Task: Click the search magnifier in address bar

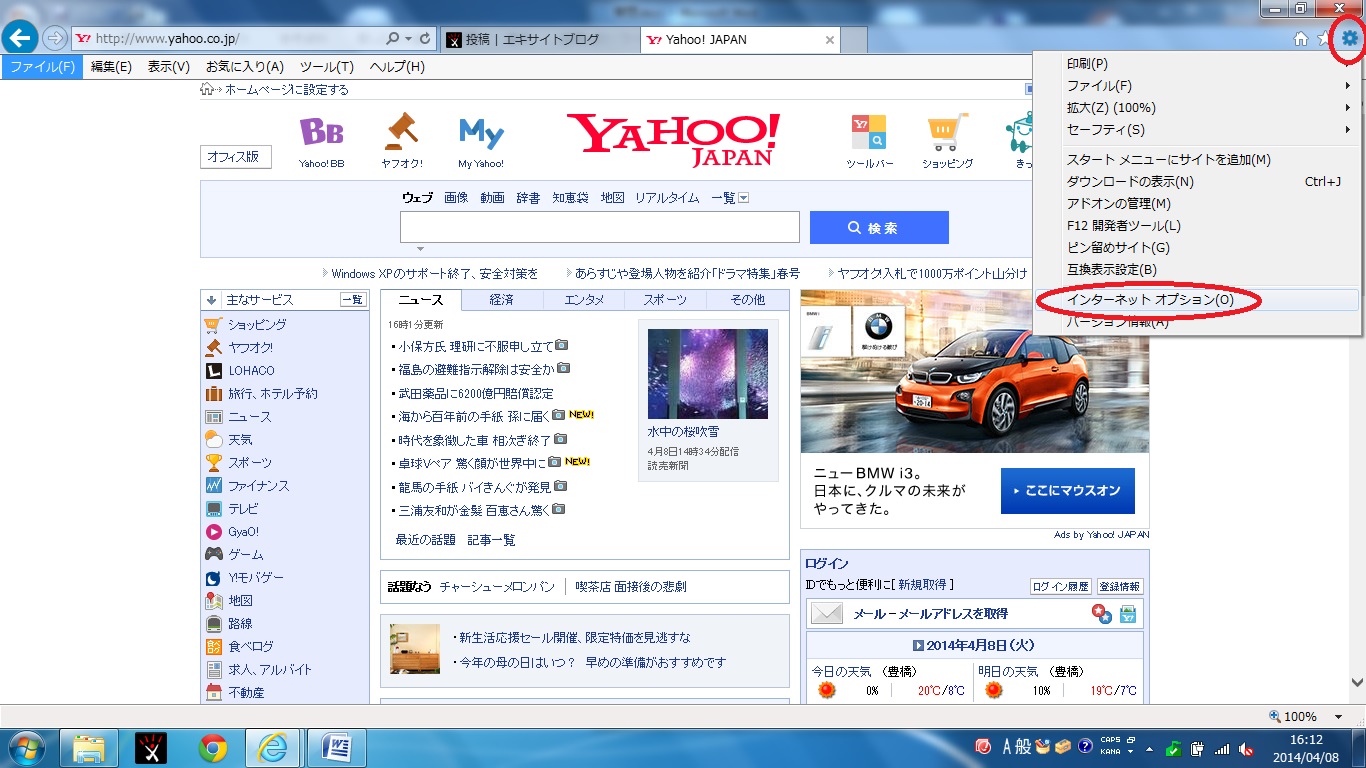Action: [x=393, y=39]
